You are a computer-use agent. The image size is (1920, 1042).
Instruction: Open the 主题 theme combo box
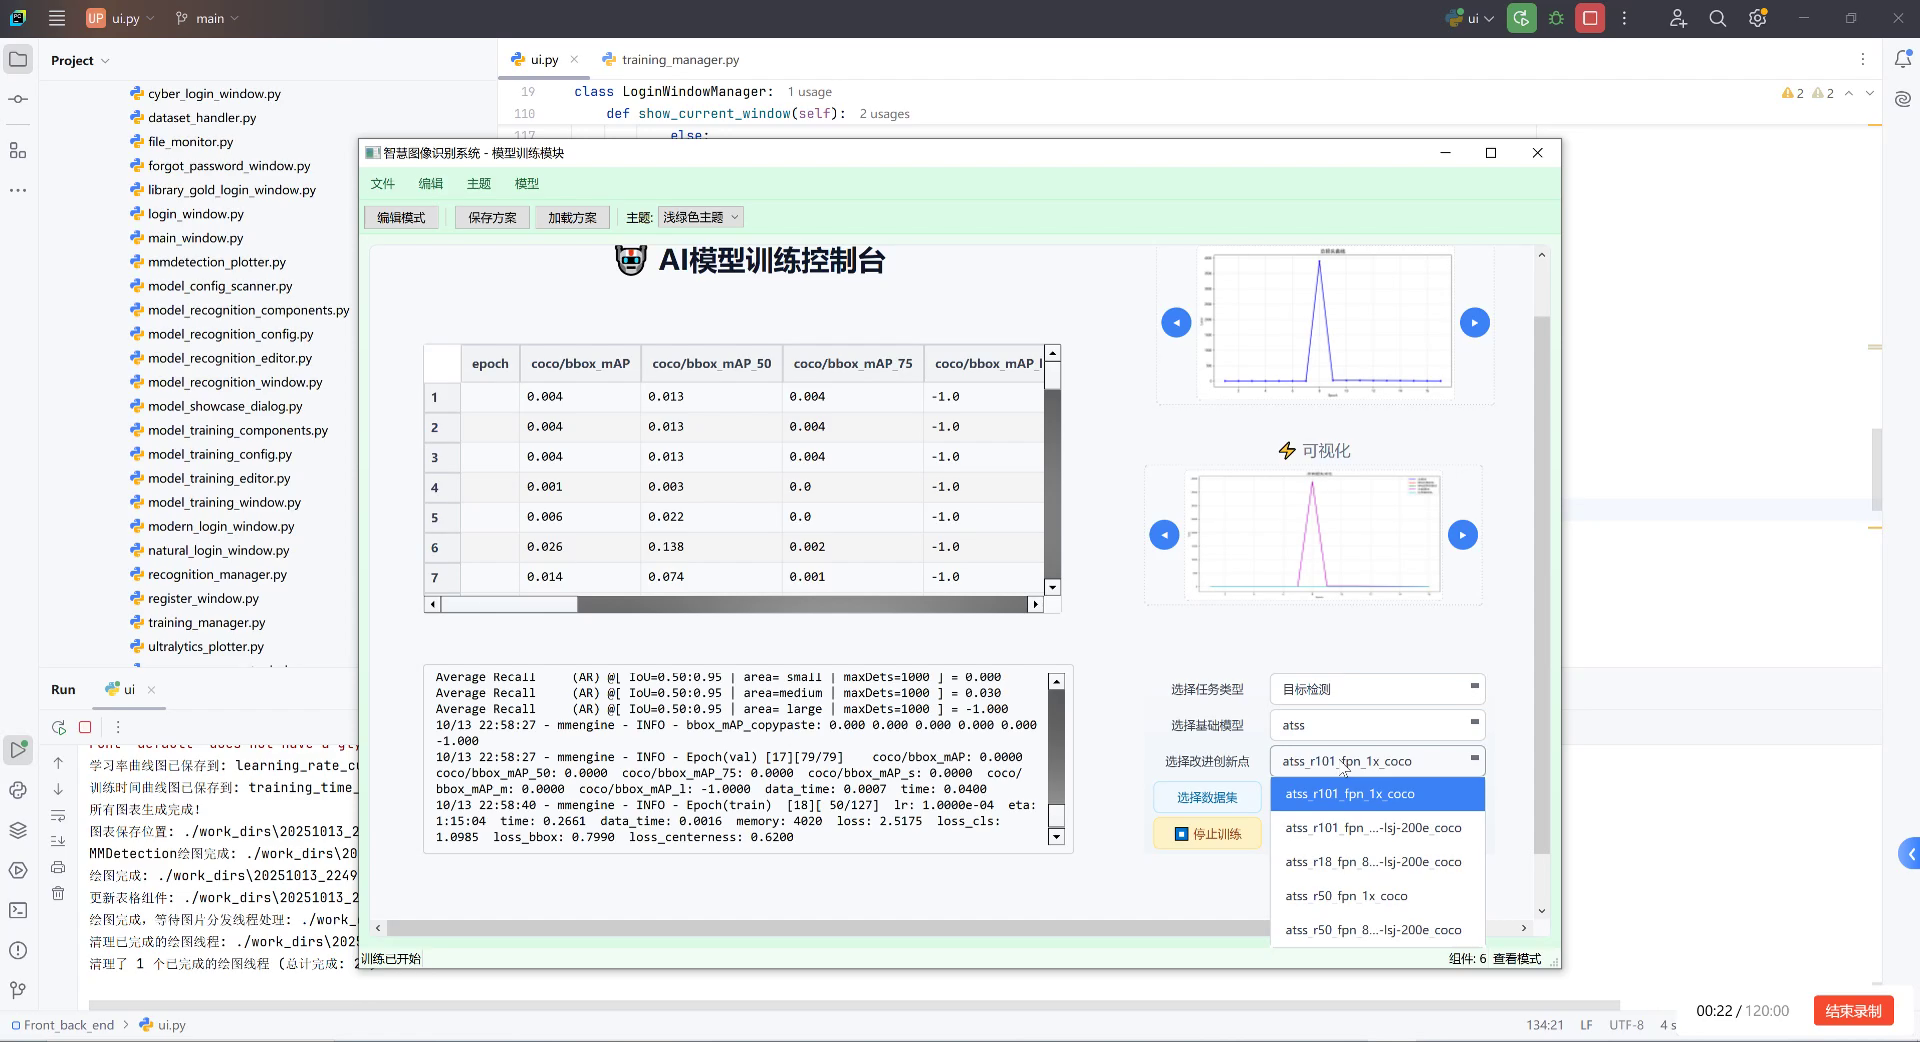(700, 217)
